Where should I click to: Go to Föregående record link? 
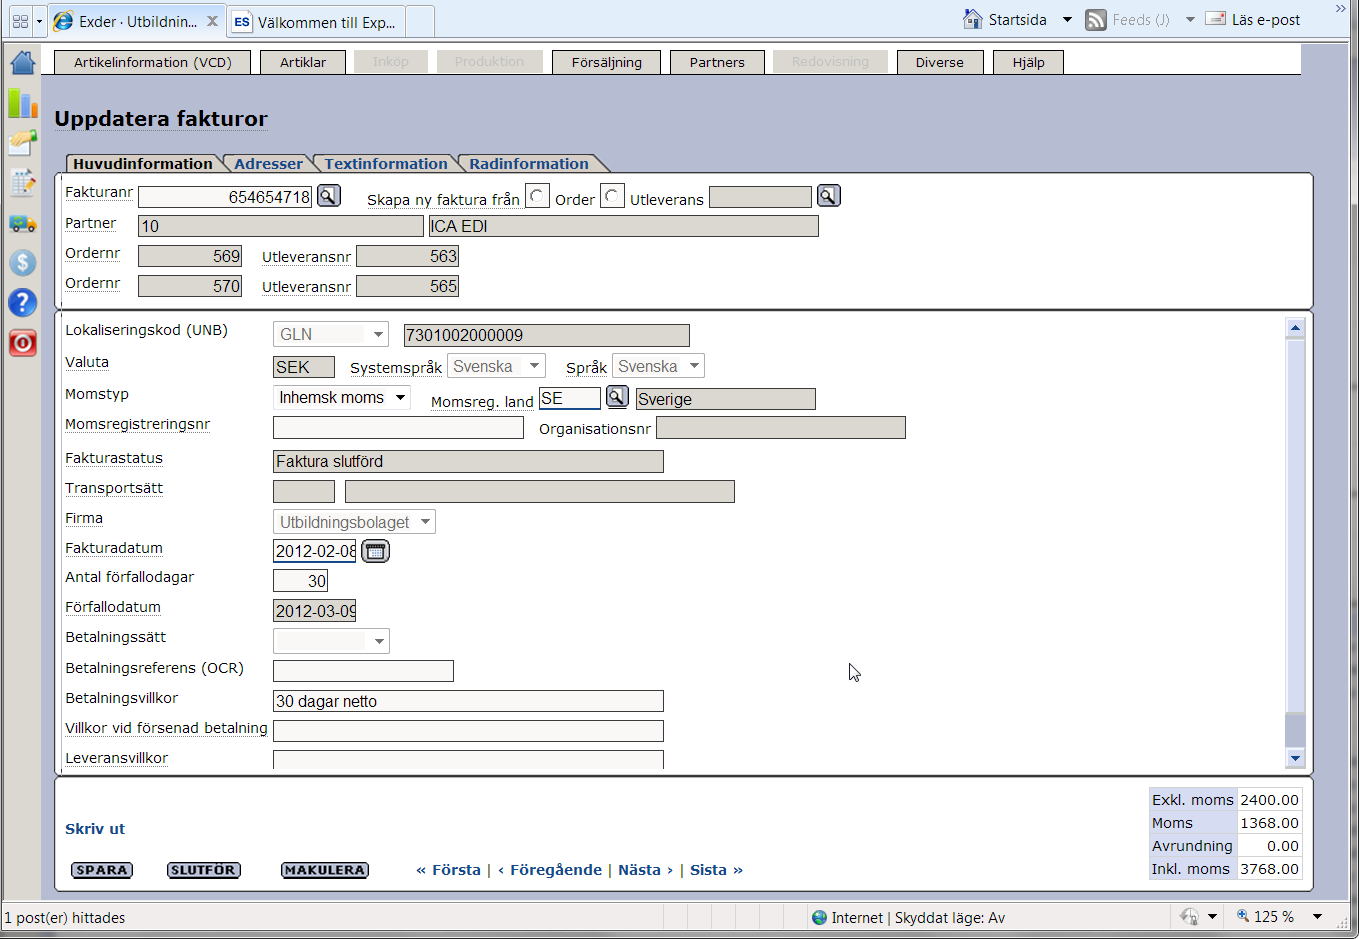550,870
